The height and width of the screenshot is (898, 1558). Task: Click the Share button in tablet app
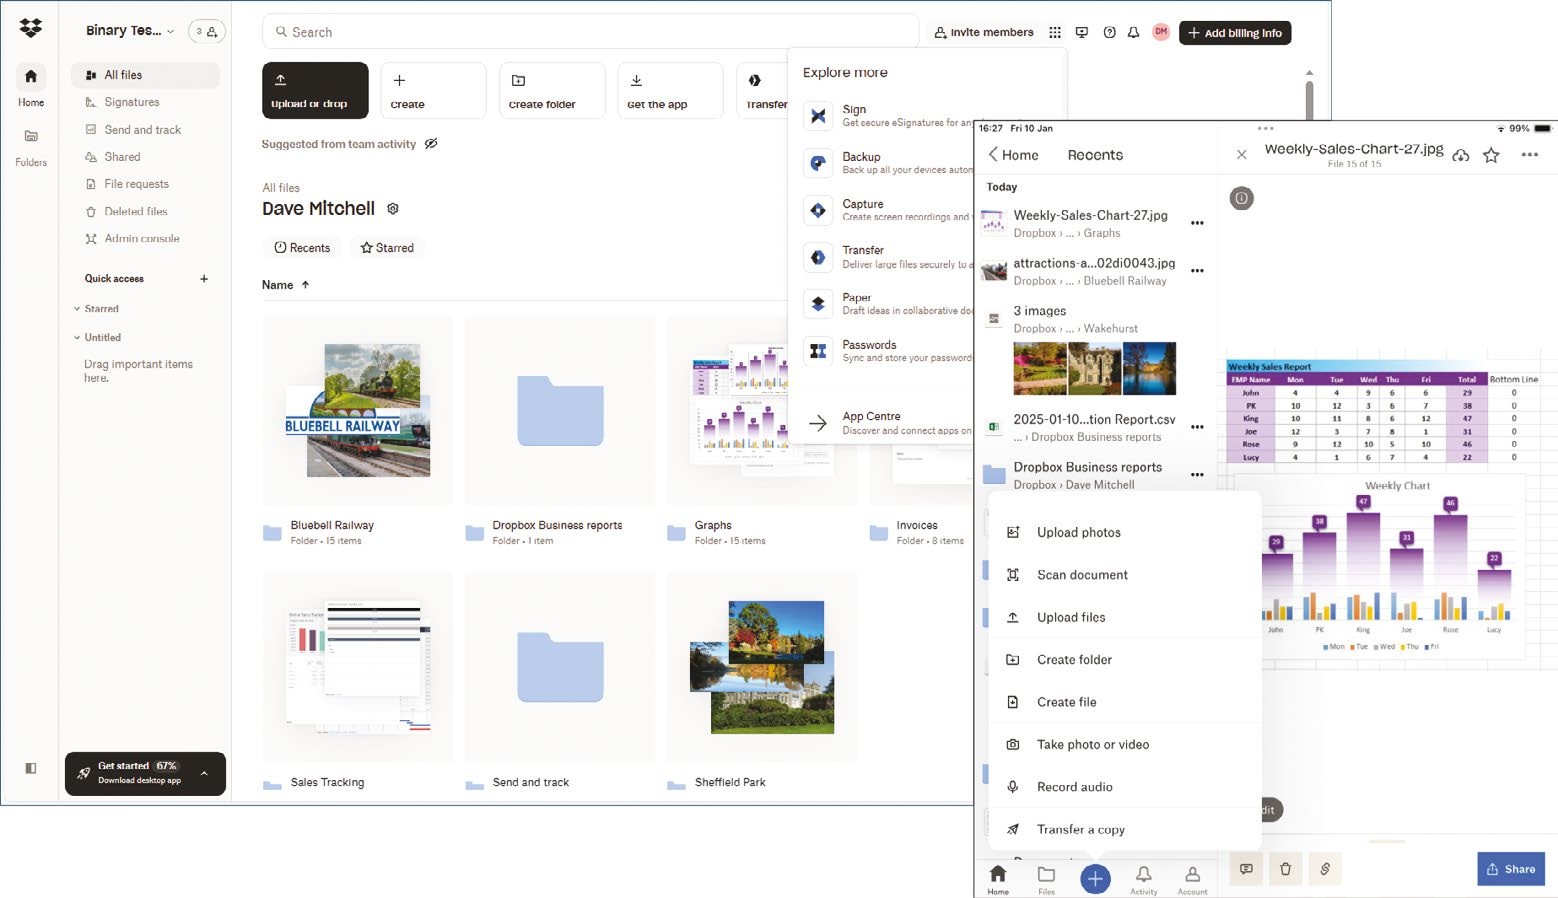point(1511,869)
